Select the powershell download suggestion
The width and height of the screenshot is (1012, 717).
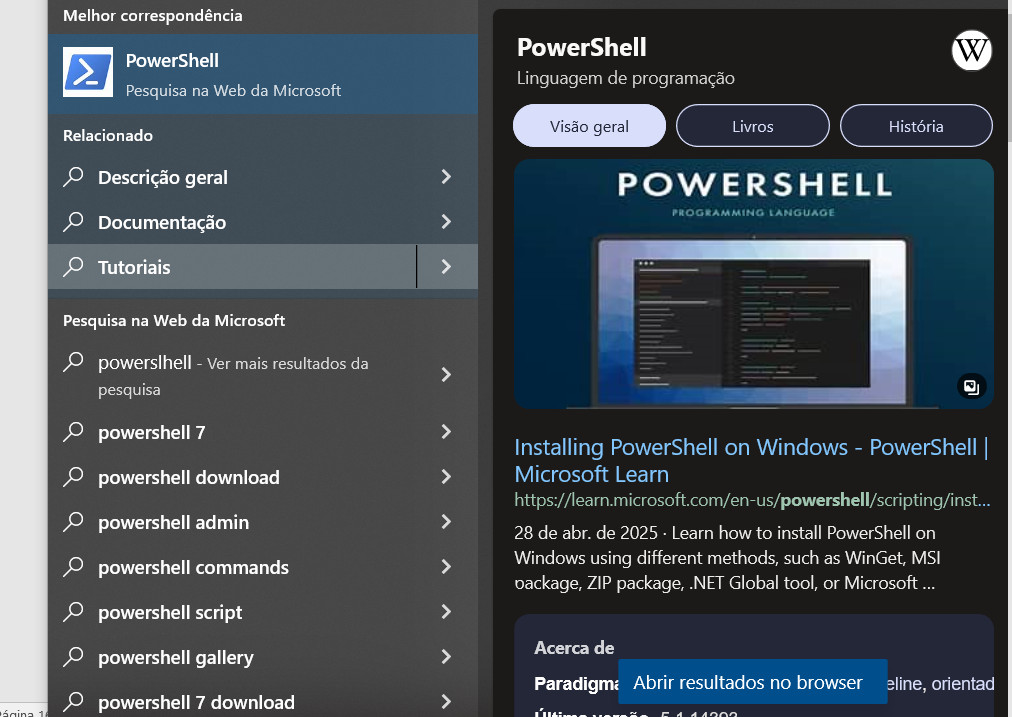[x=263, y=477]
